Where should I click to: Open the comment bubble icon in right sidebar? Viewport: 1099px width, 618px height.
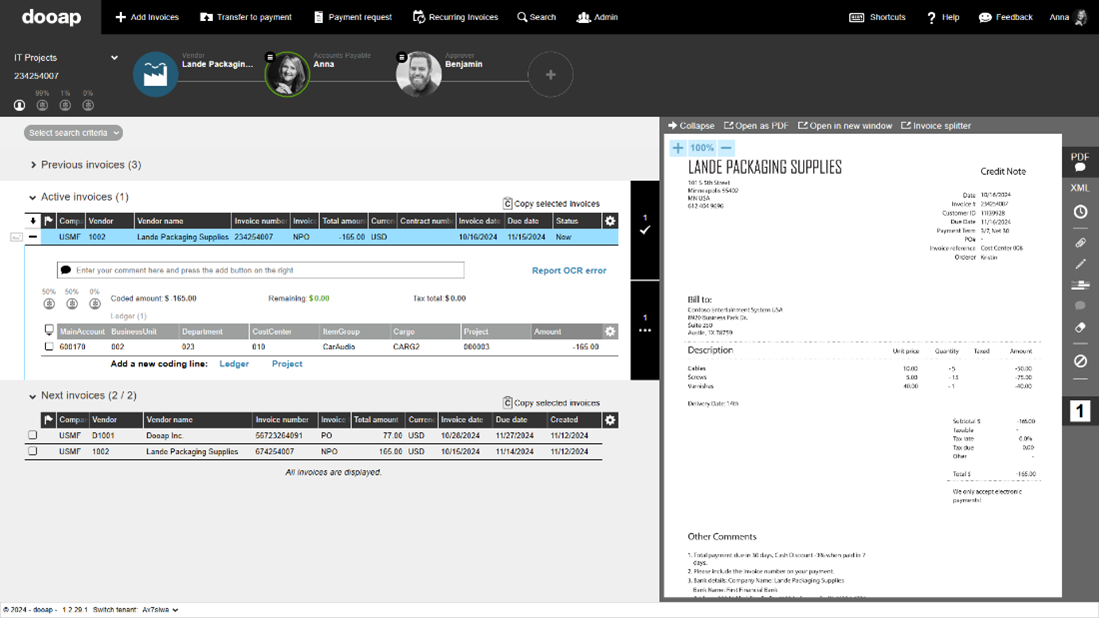(1081, 306)
